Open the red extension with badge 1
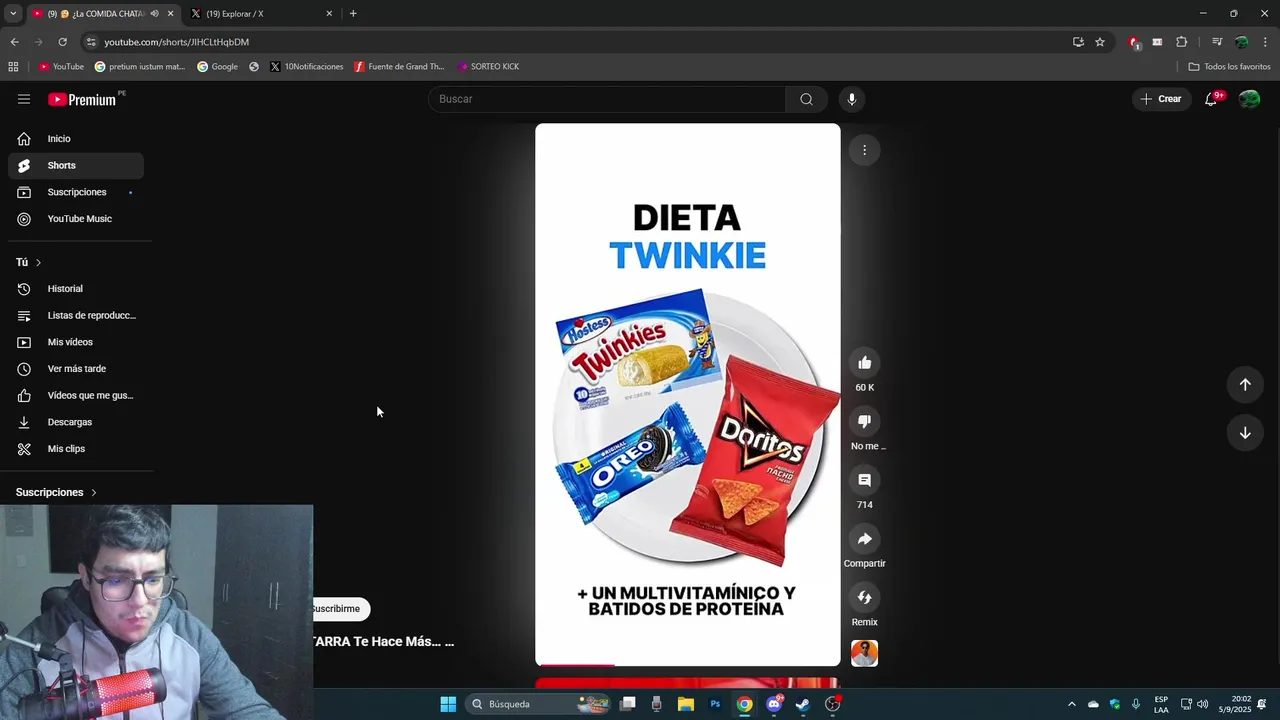 pos(1134,42)
